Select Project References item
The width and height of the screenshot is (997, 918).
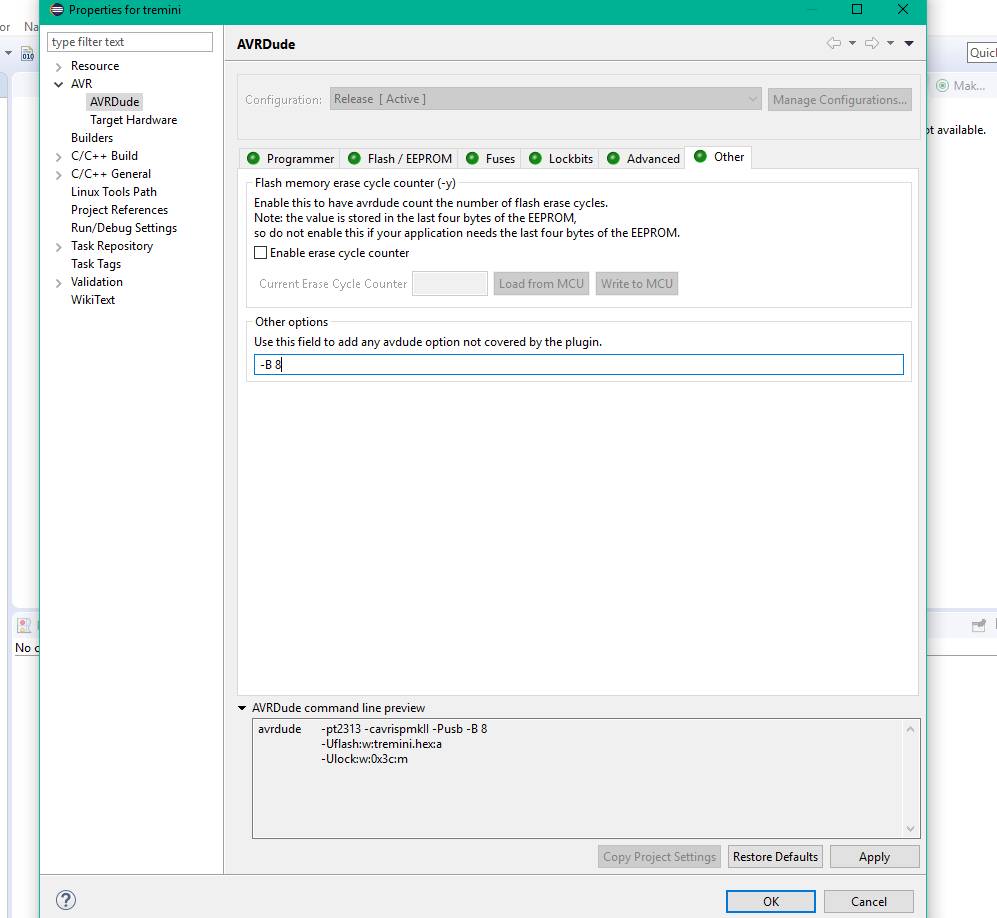point(120,210)
